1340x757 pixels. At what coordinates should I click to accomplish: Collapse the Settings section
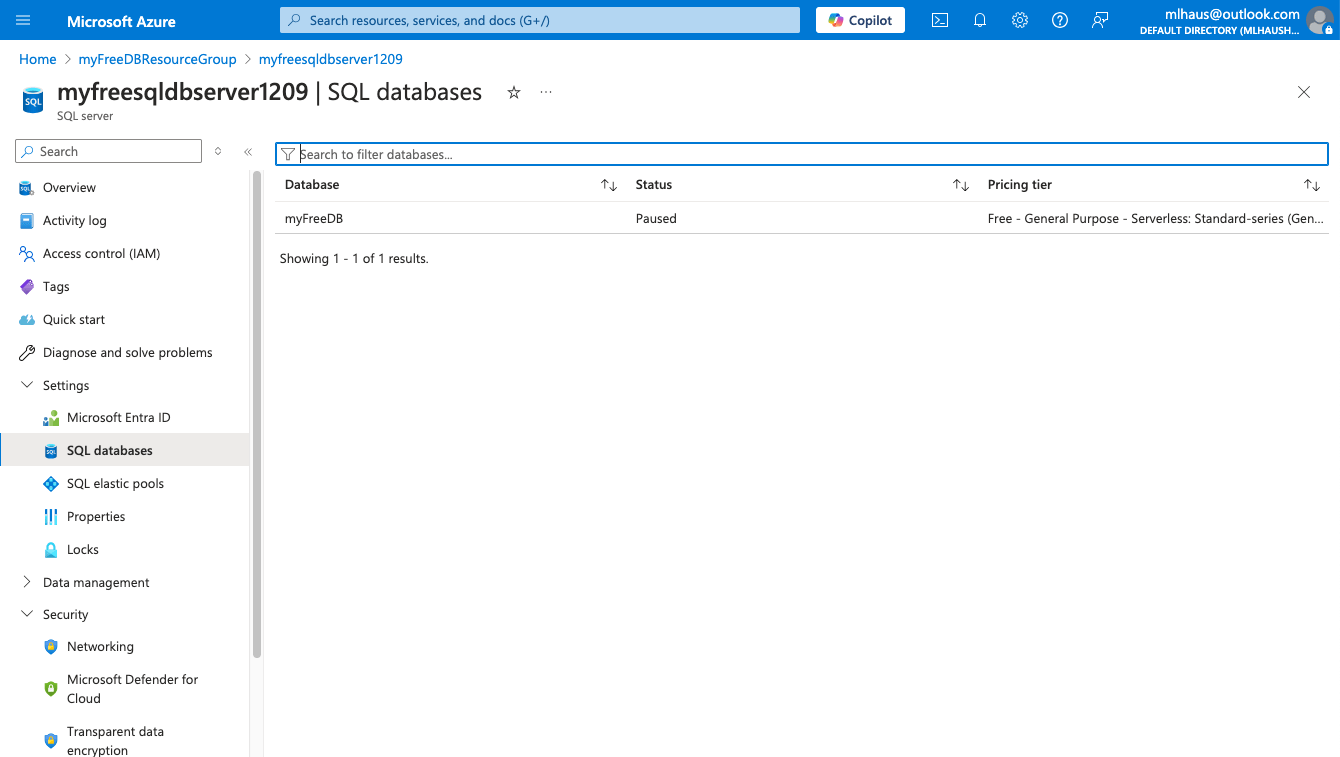27,385
